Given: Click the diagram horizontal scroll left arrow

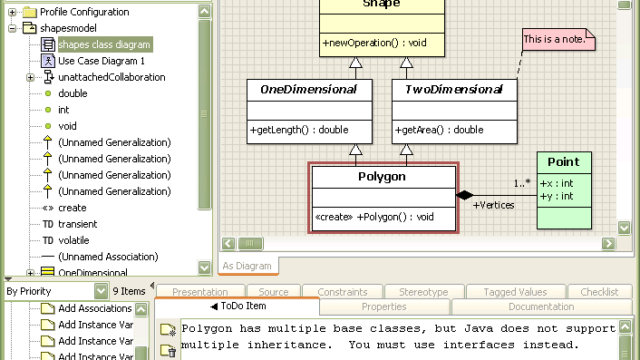Looking at the screenshot, I should coord(228,244).
